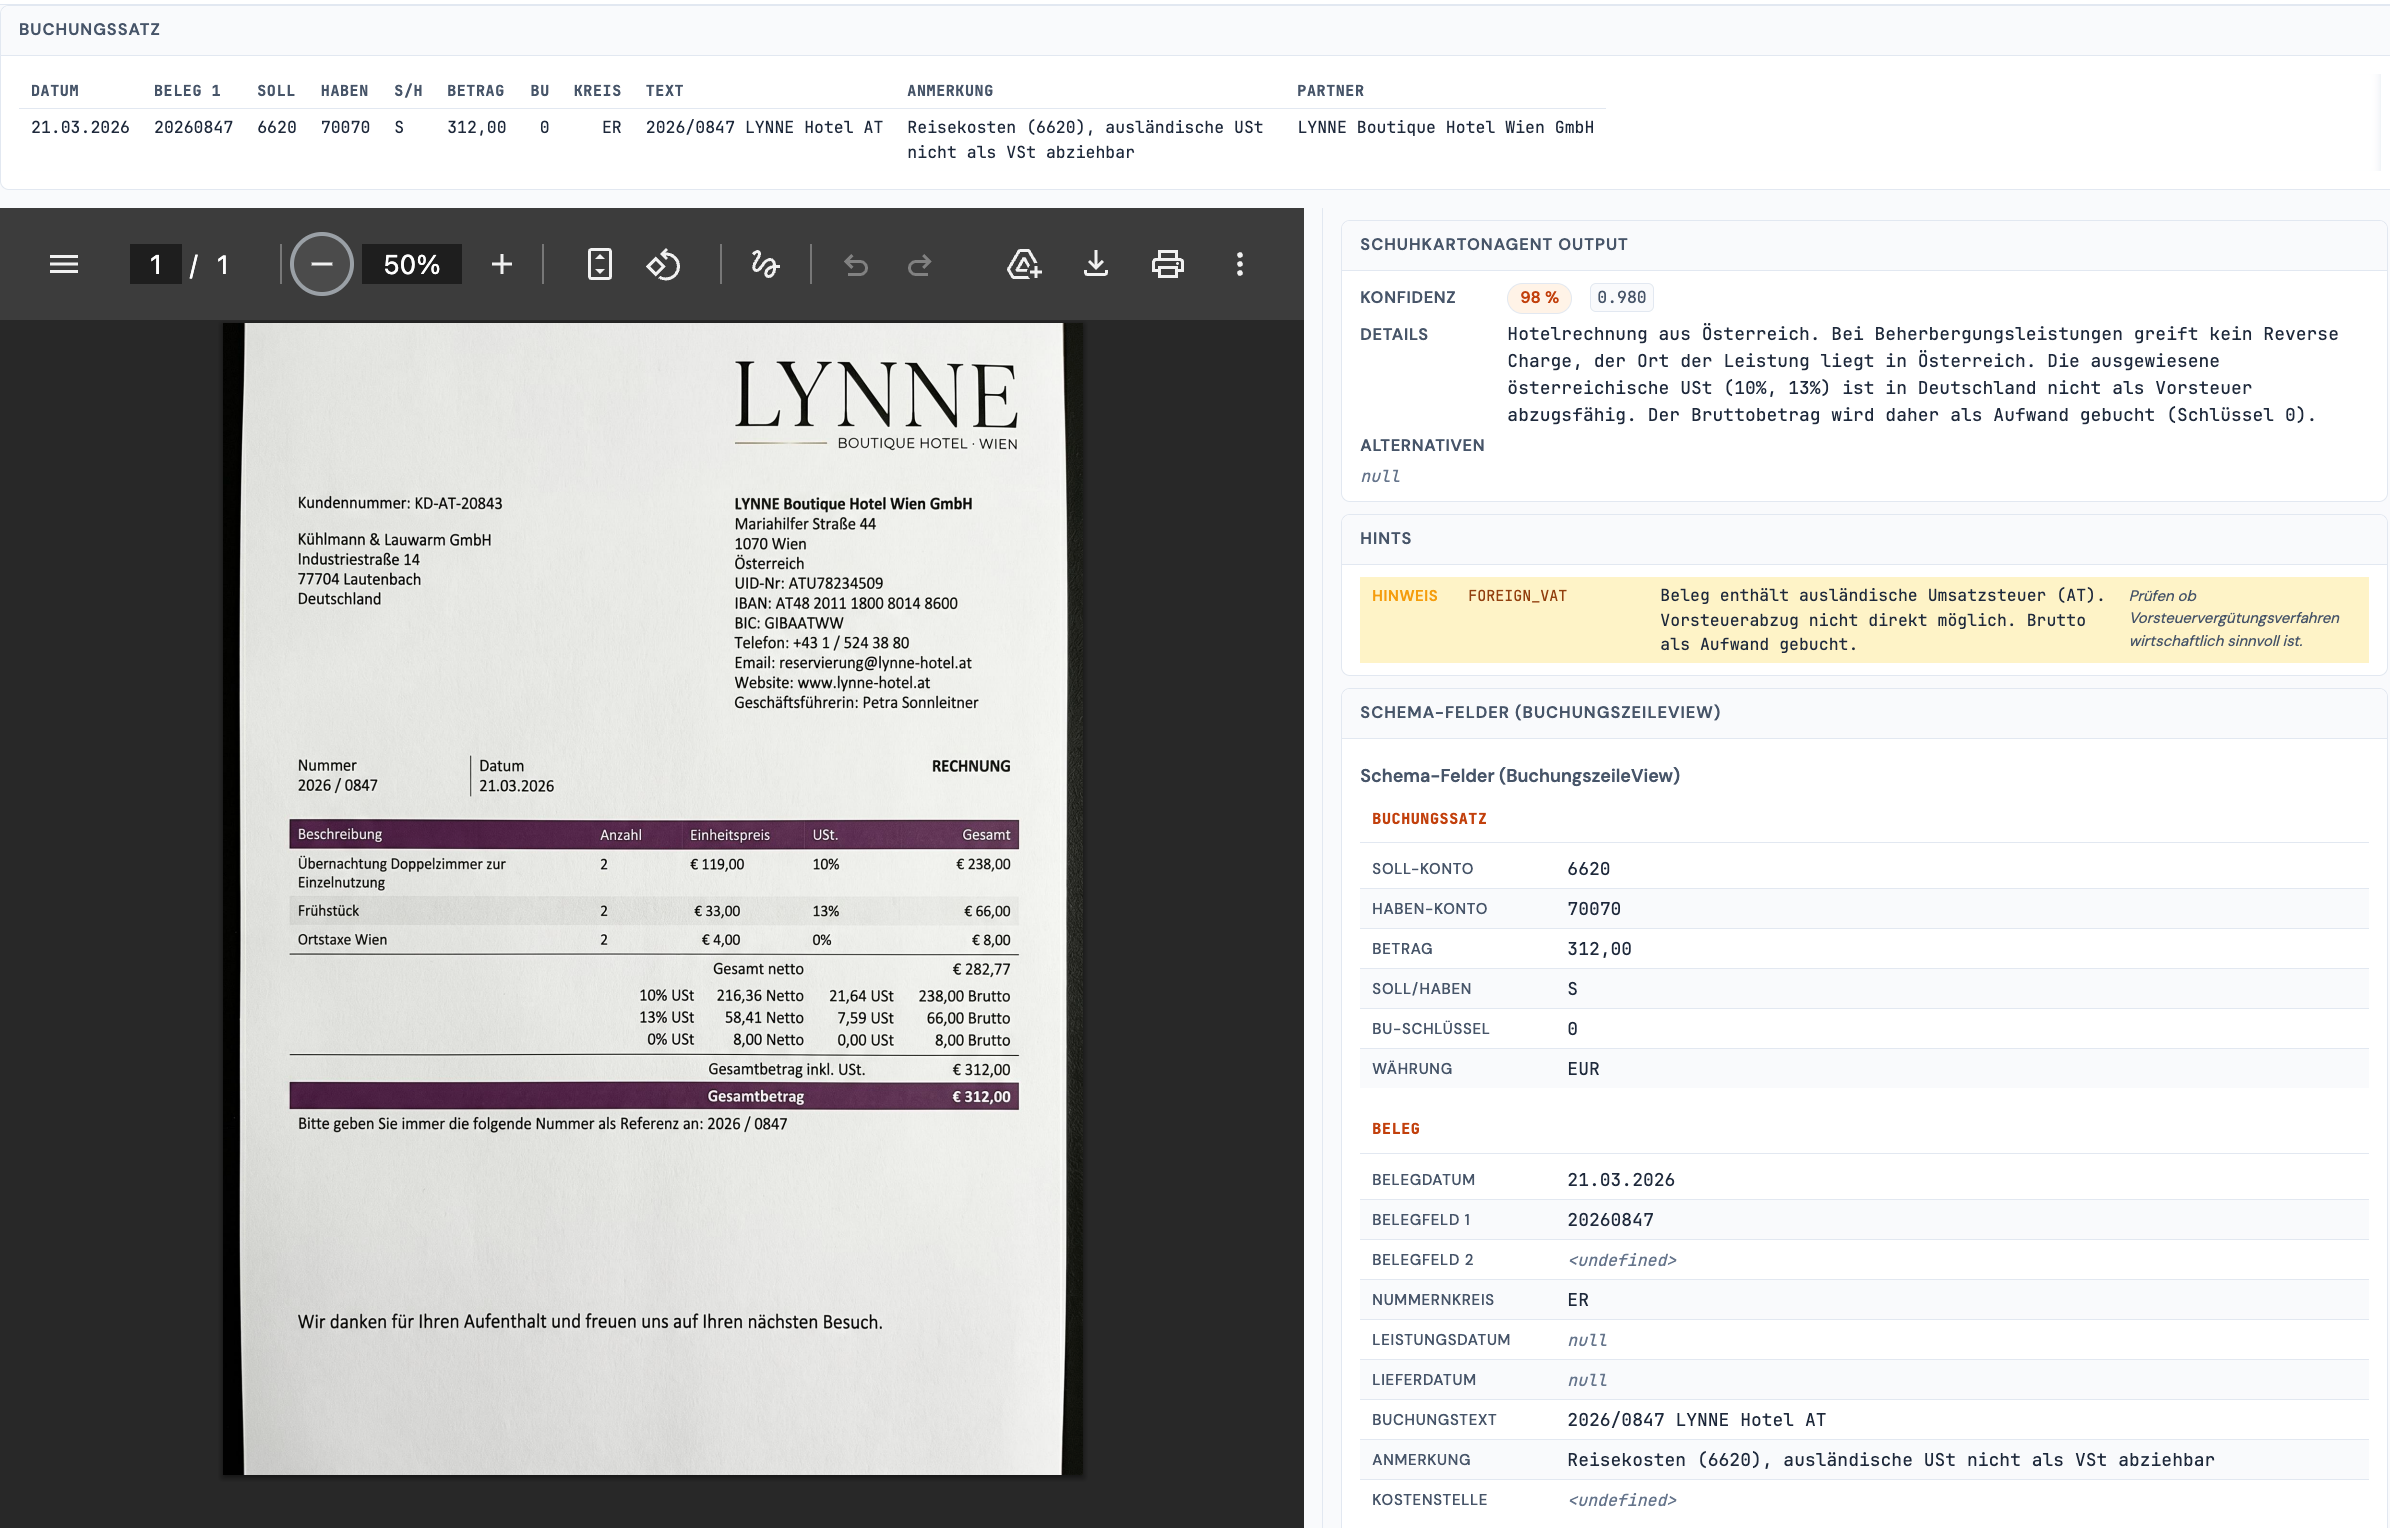Screen dimensions: 2390x1528
Task: Click the 98 % confidence badge
Action: point(1539,297)
